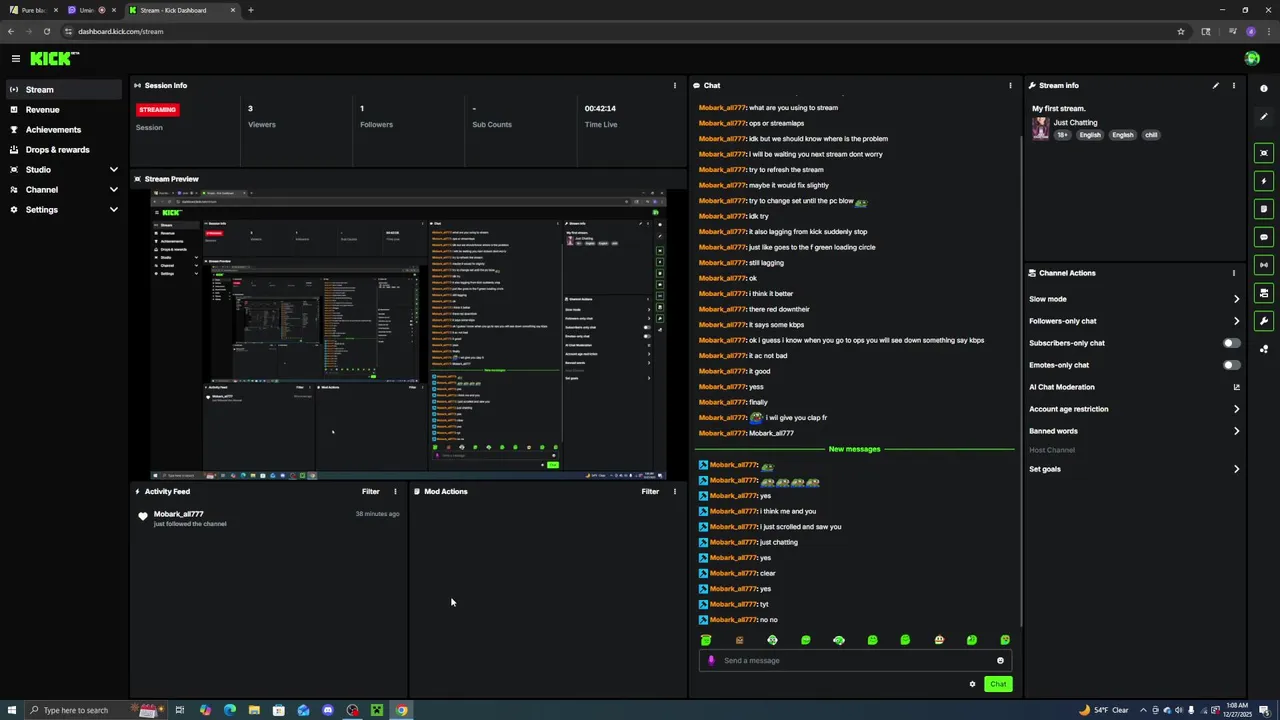Click the stream preview thumbnail

[409, 334]
